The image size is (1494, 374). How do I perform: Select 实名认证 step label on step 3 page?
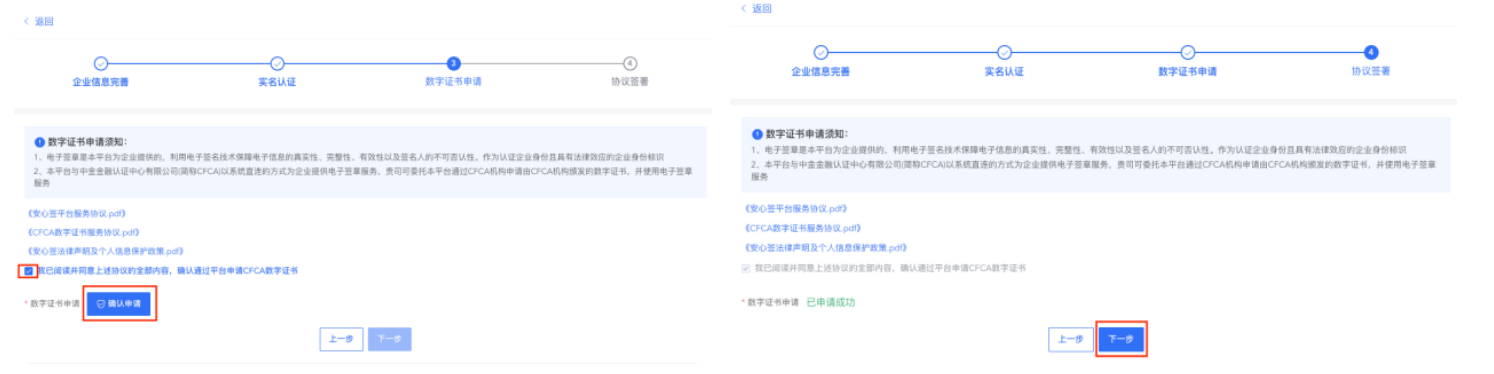[x=277, y=82]
